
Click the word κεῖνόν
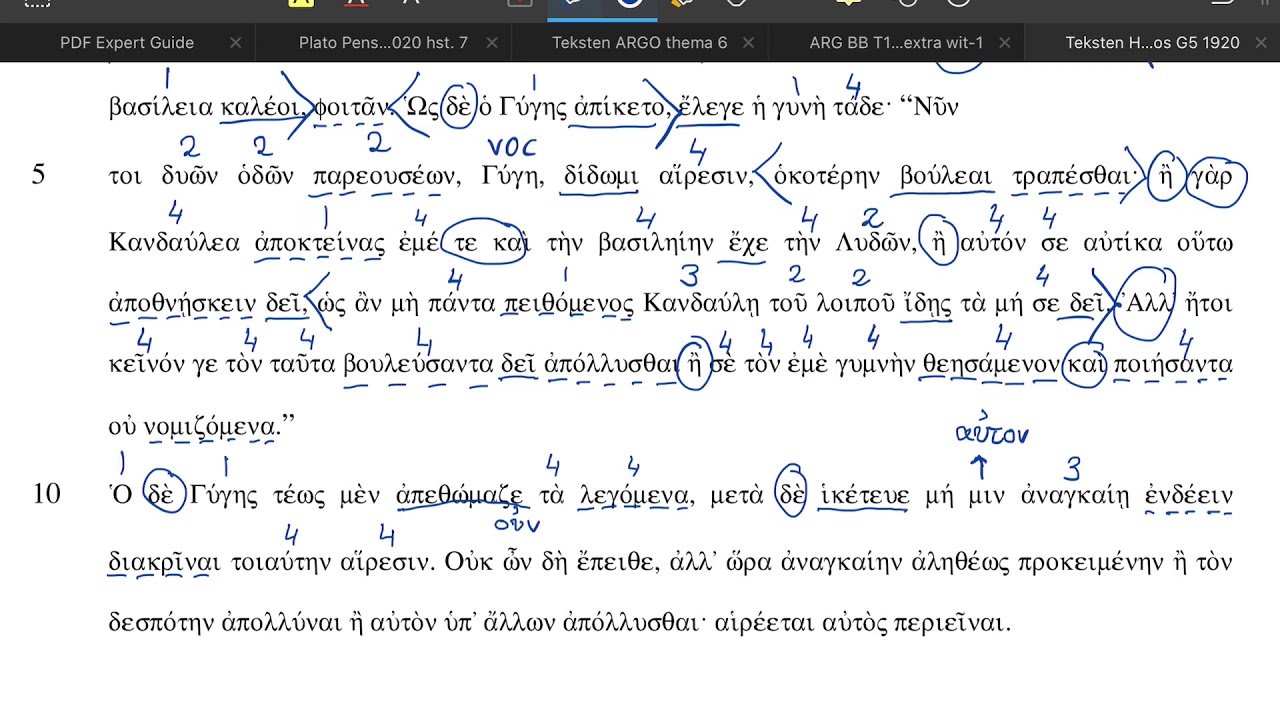(147, 365)
